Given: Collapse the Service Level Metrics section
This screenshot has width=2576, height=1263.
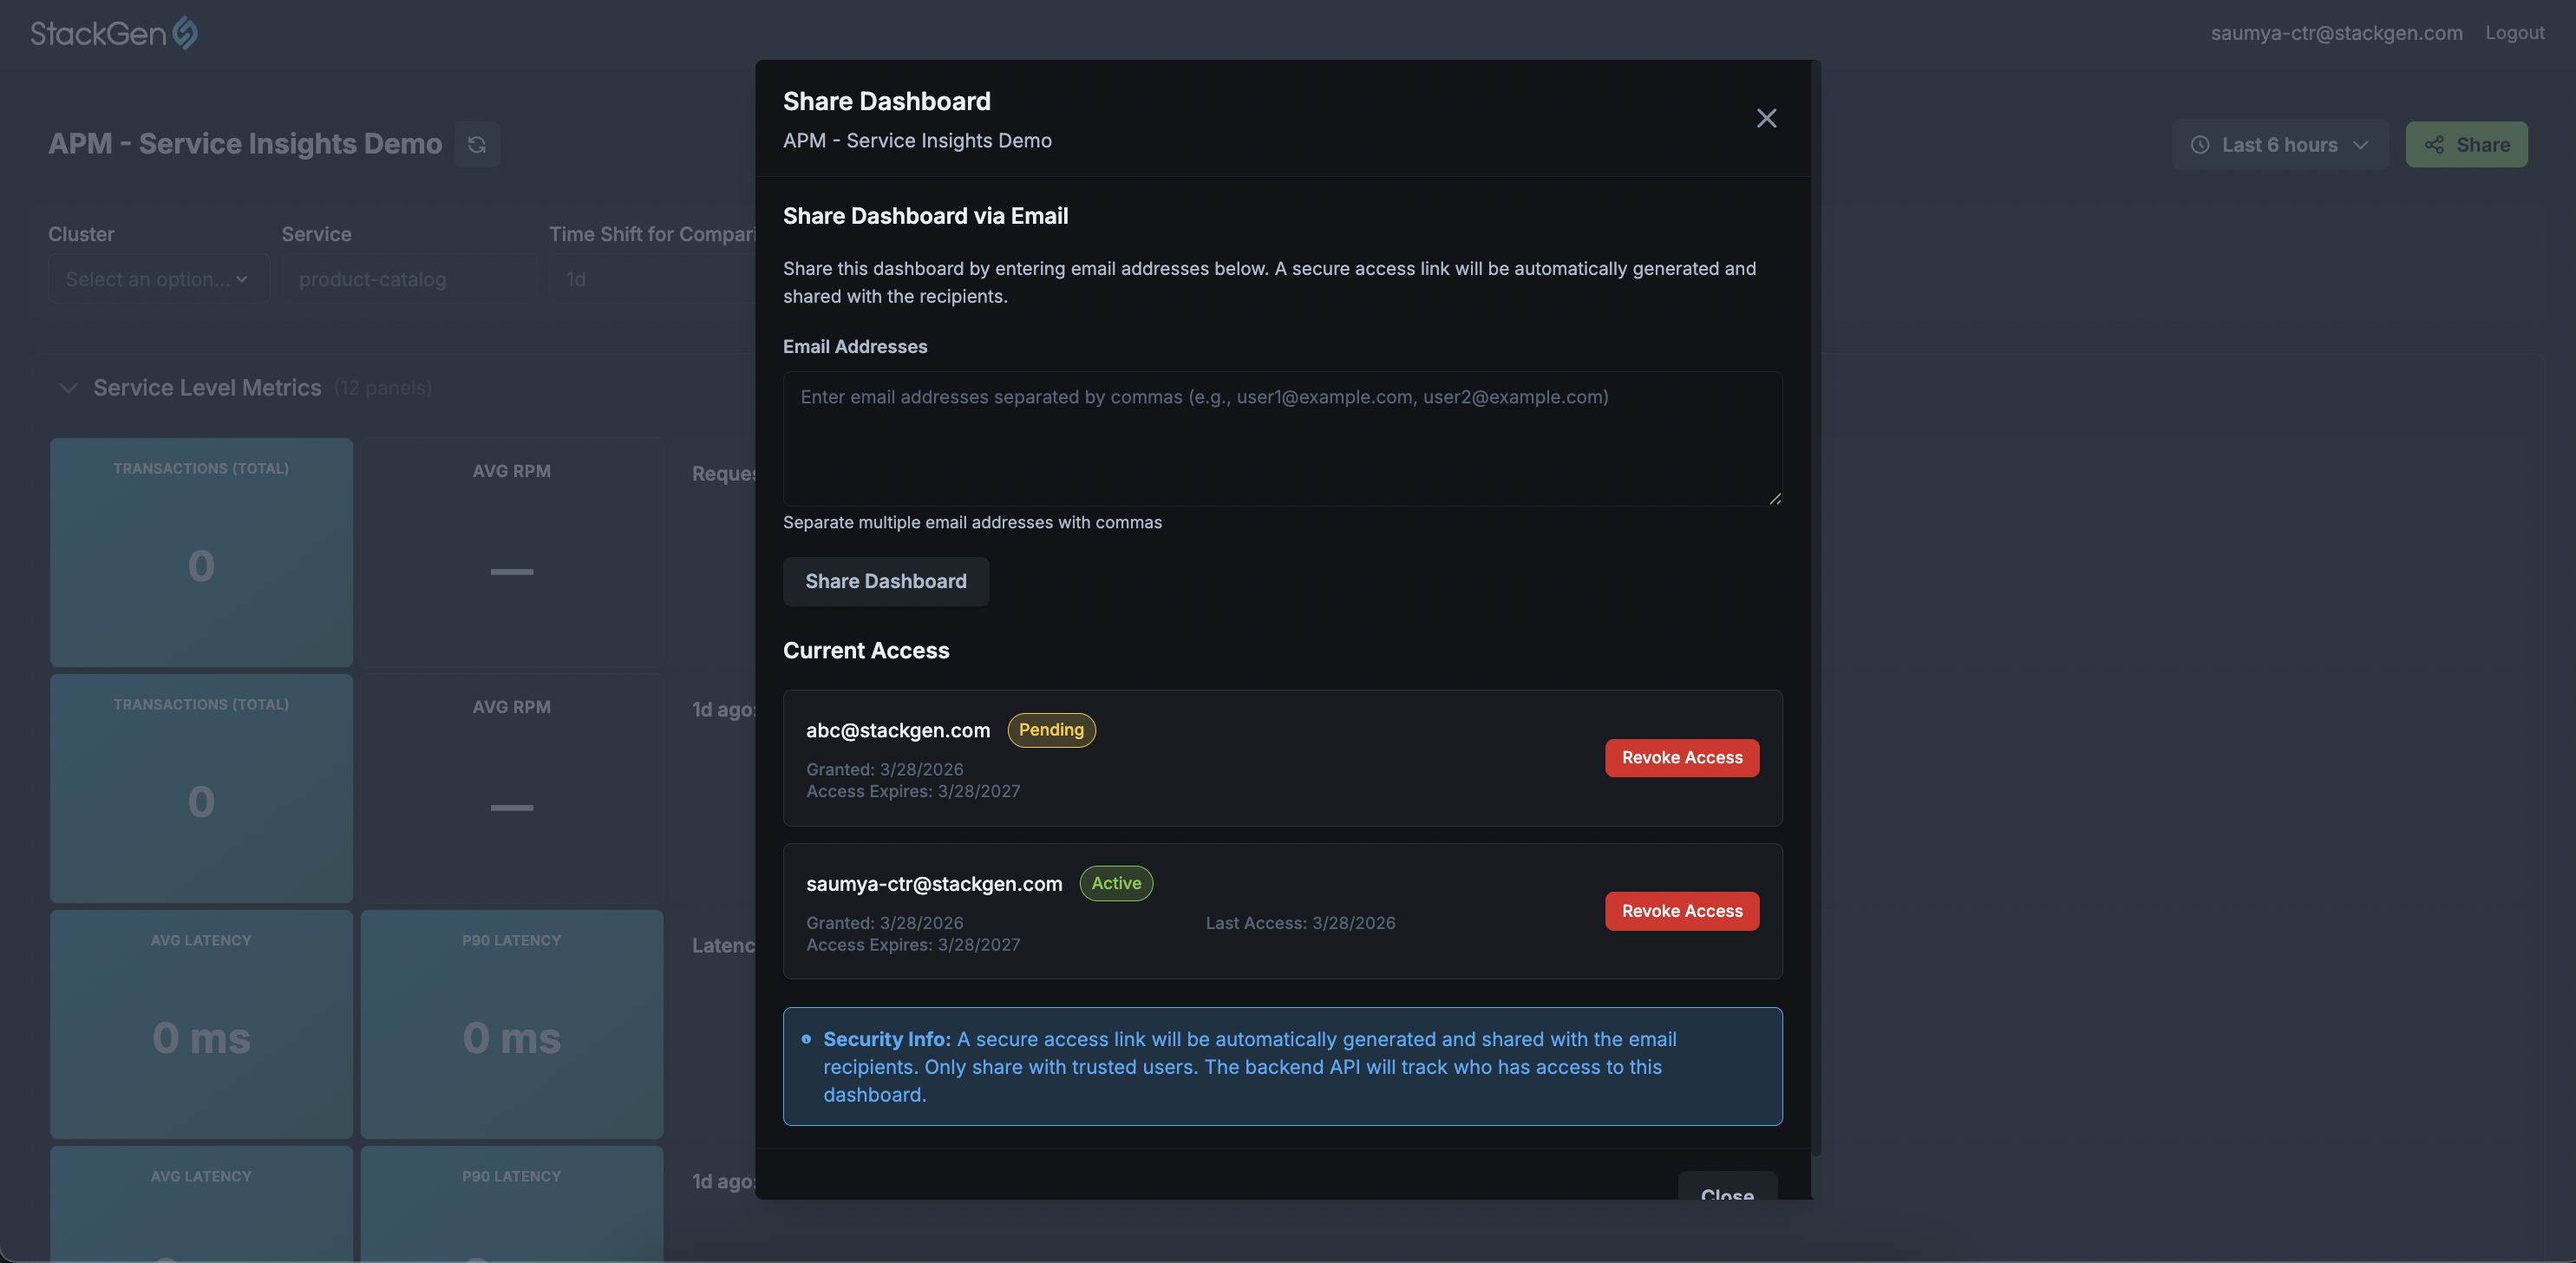Looking at the screenshot, I should pos(68,388).
